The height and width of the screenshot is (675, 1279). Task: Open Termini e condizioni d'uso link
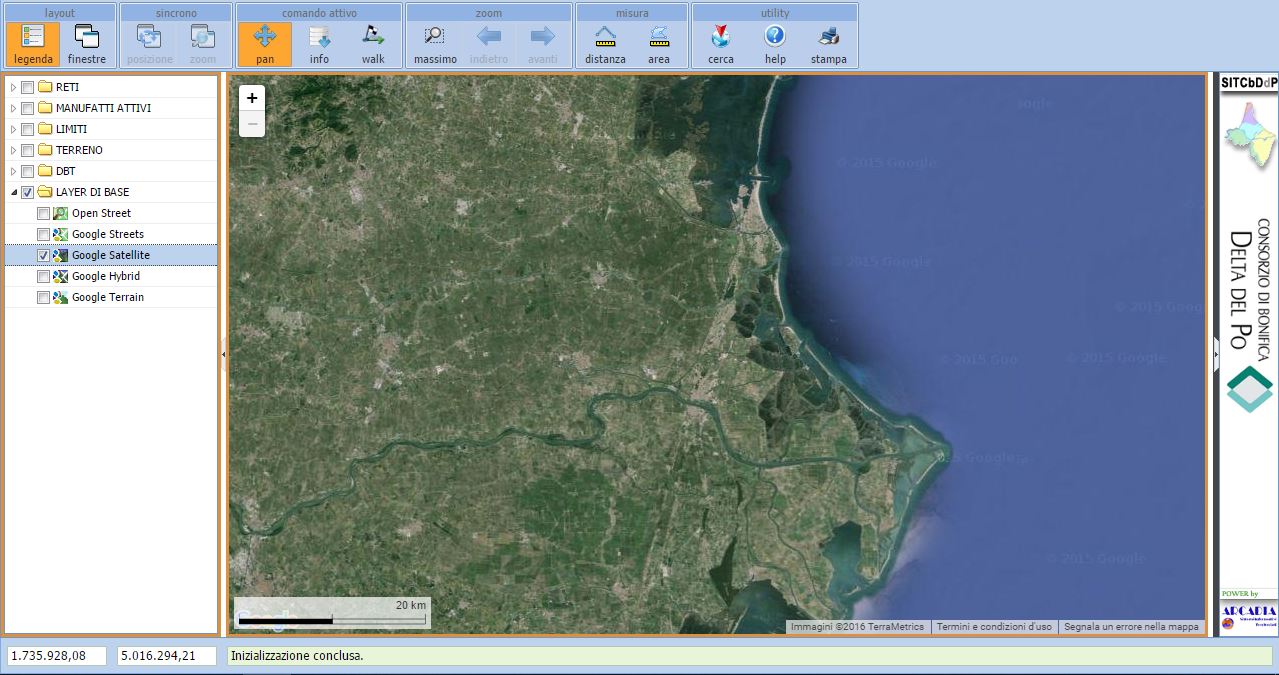pyautogui.click(x=994, y=627)
